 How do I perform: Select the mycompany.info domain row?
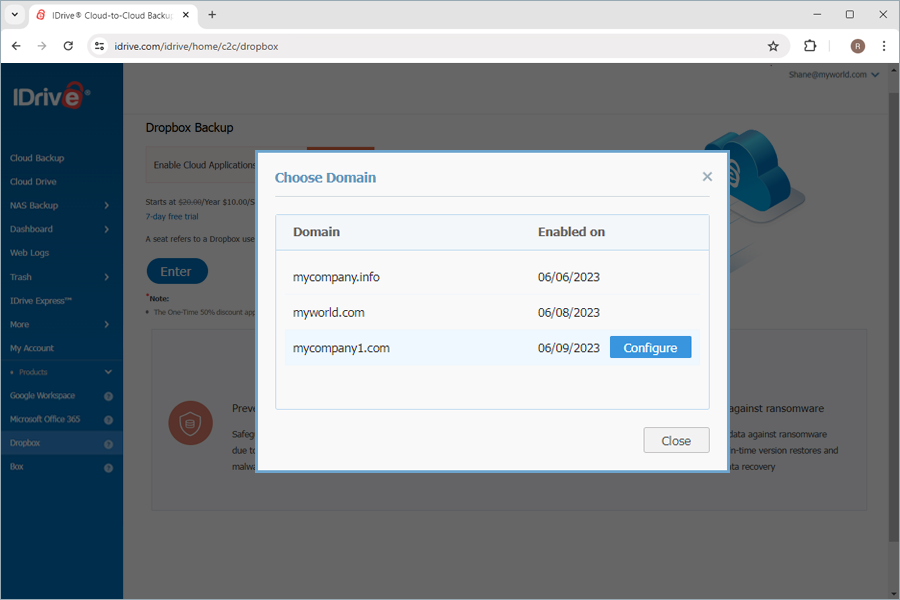click(492, 277)
